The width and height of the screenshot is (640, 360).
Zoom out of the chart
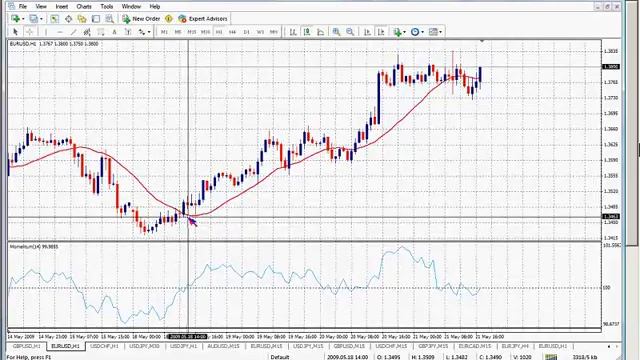tap(350, 32)
